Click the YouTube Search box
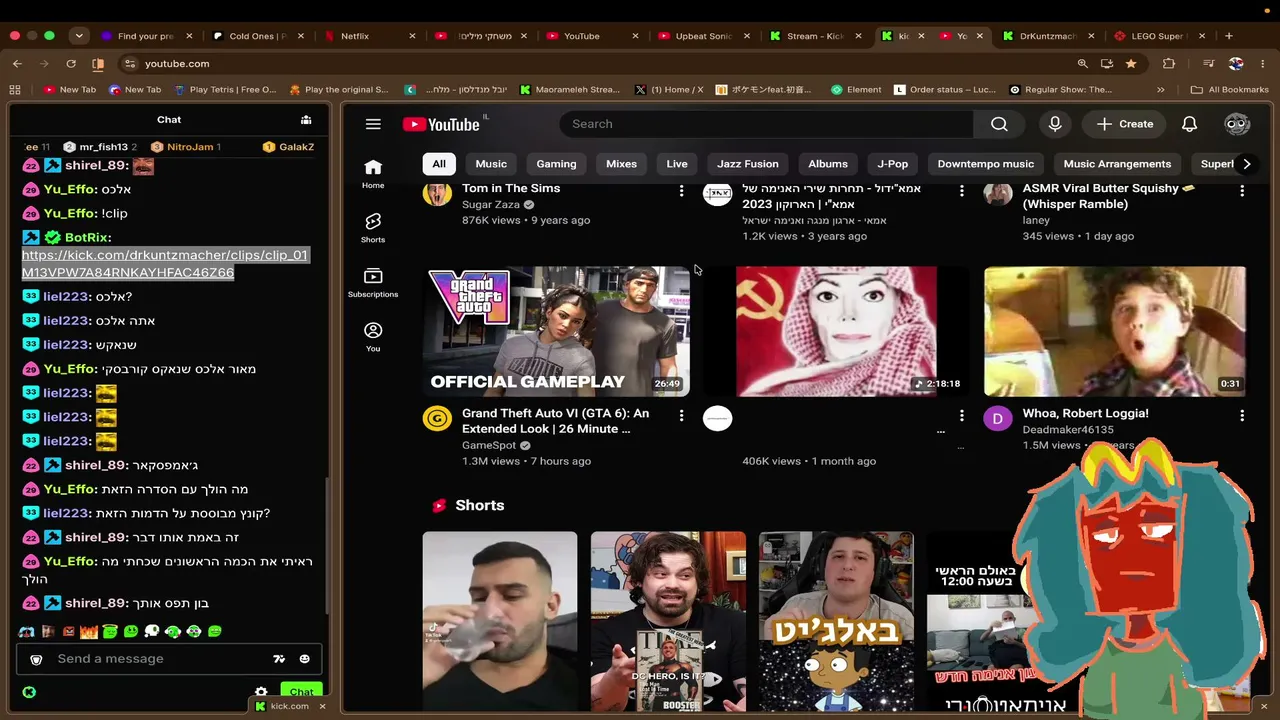The width and height of the screenshot is (1280, 720). pos(767,124)
